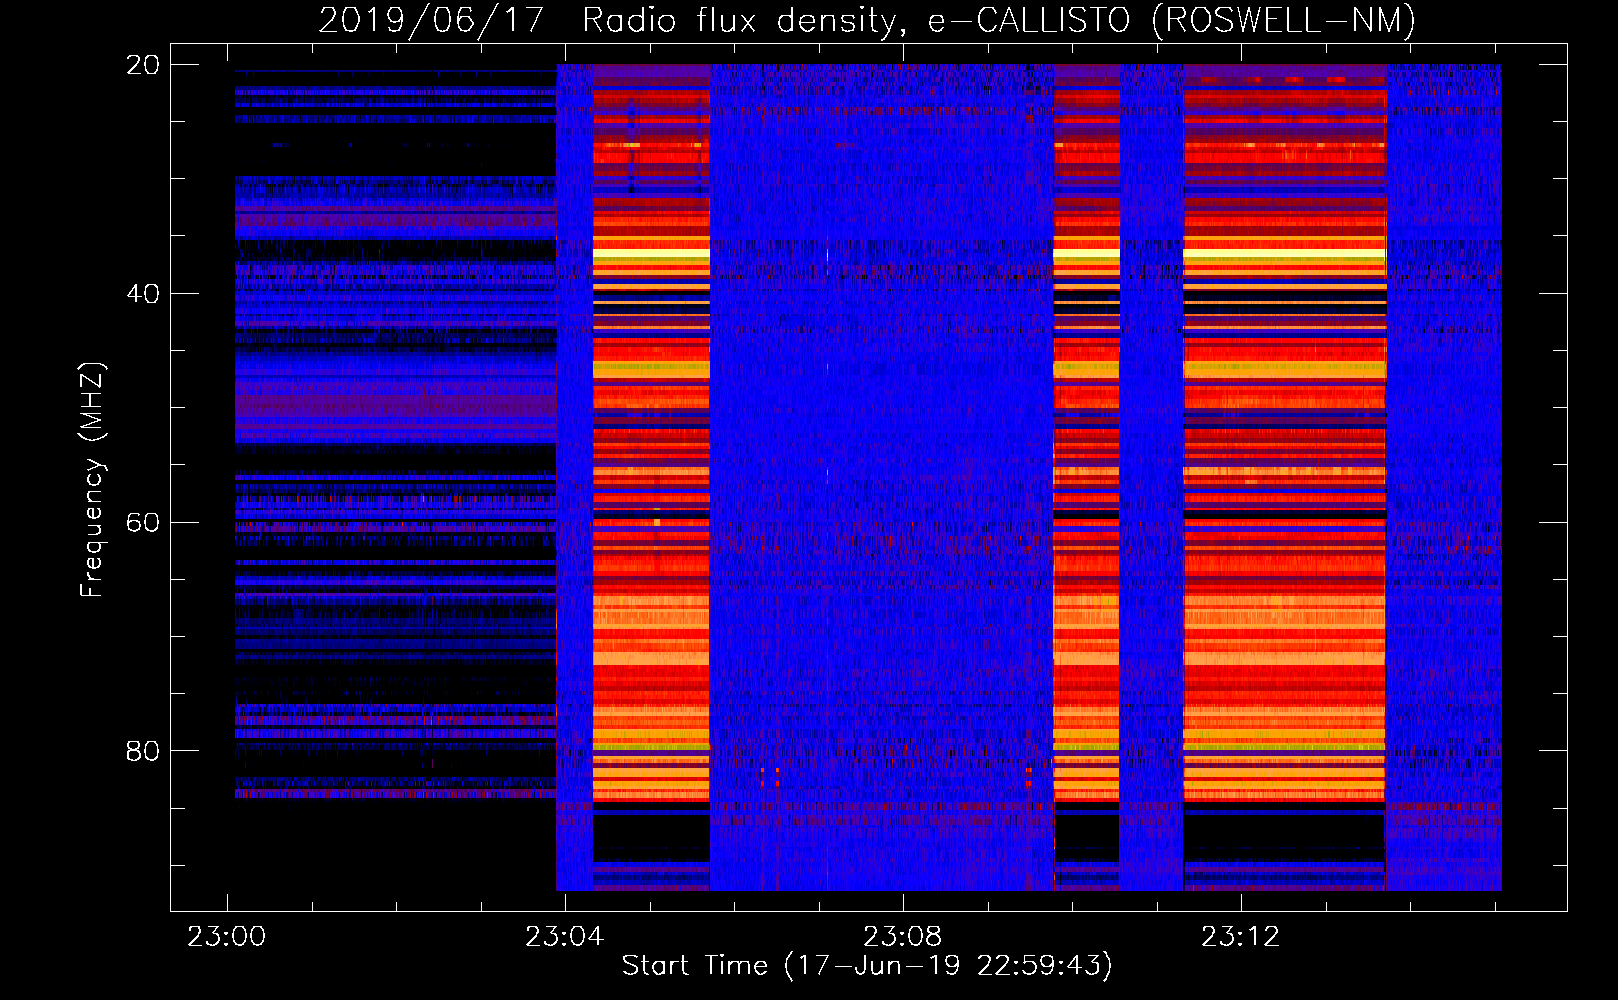Click the frequency tick label '60'
The image size is (1618, 1000).
click(x=142, y=523)
